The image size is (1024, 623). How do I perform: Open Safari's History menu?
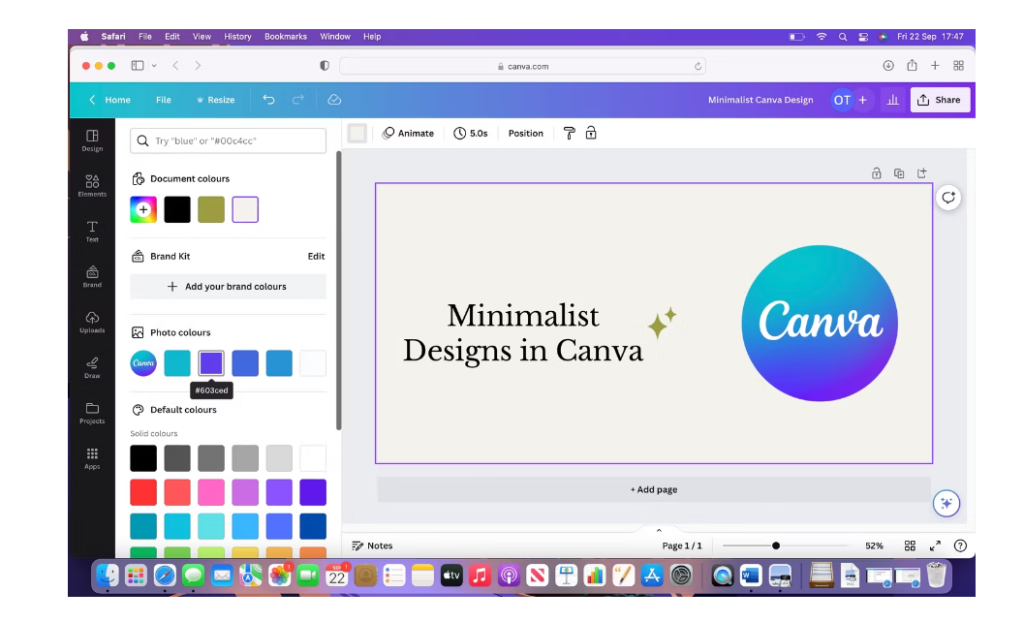[238, 37]
